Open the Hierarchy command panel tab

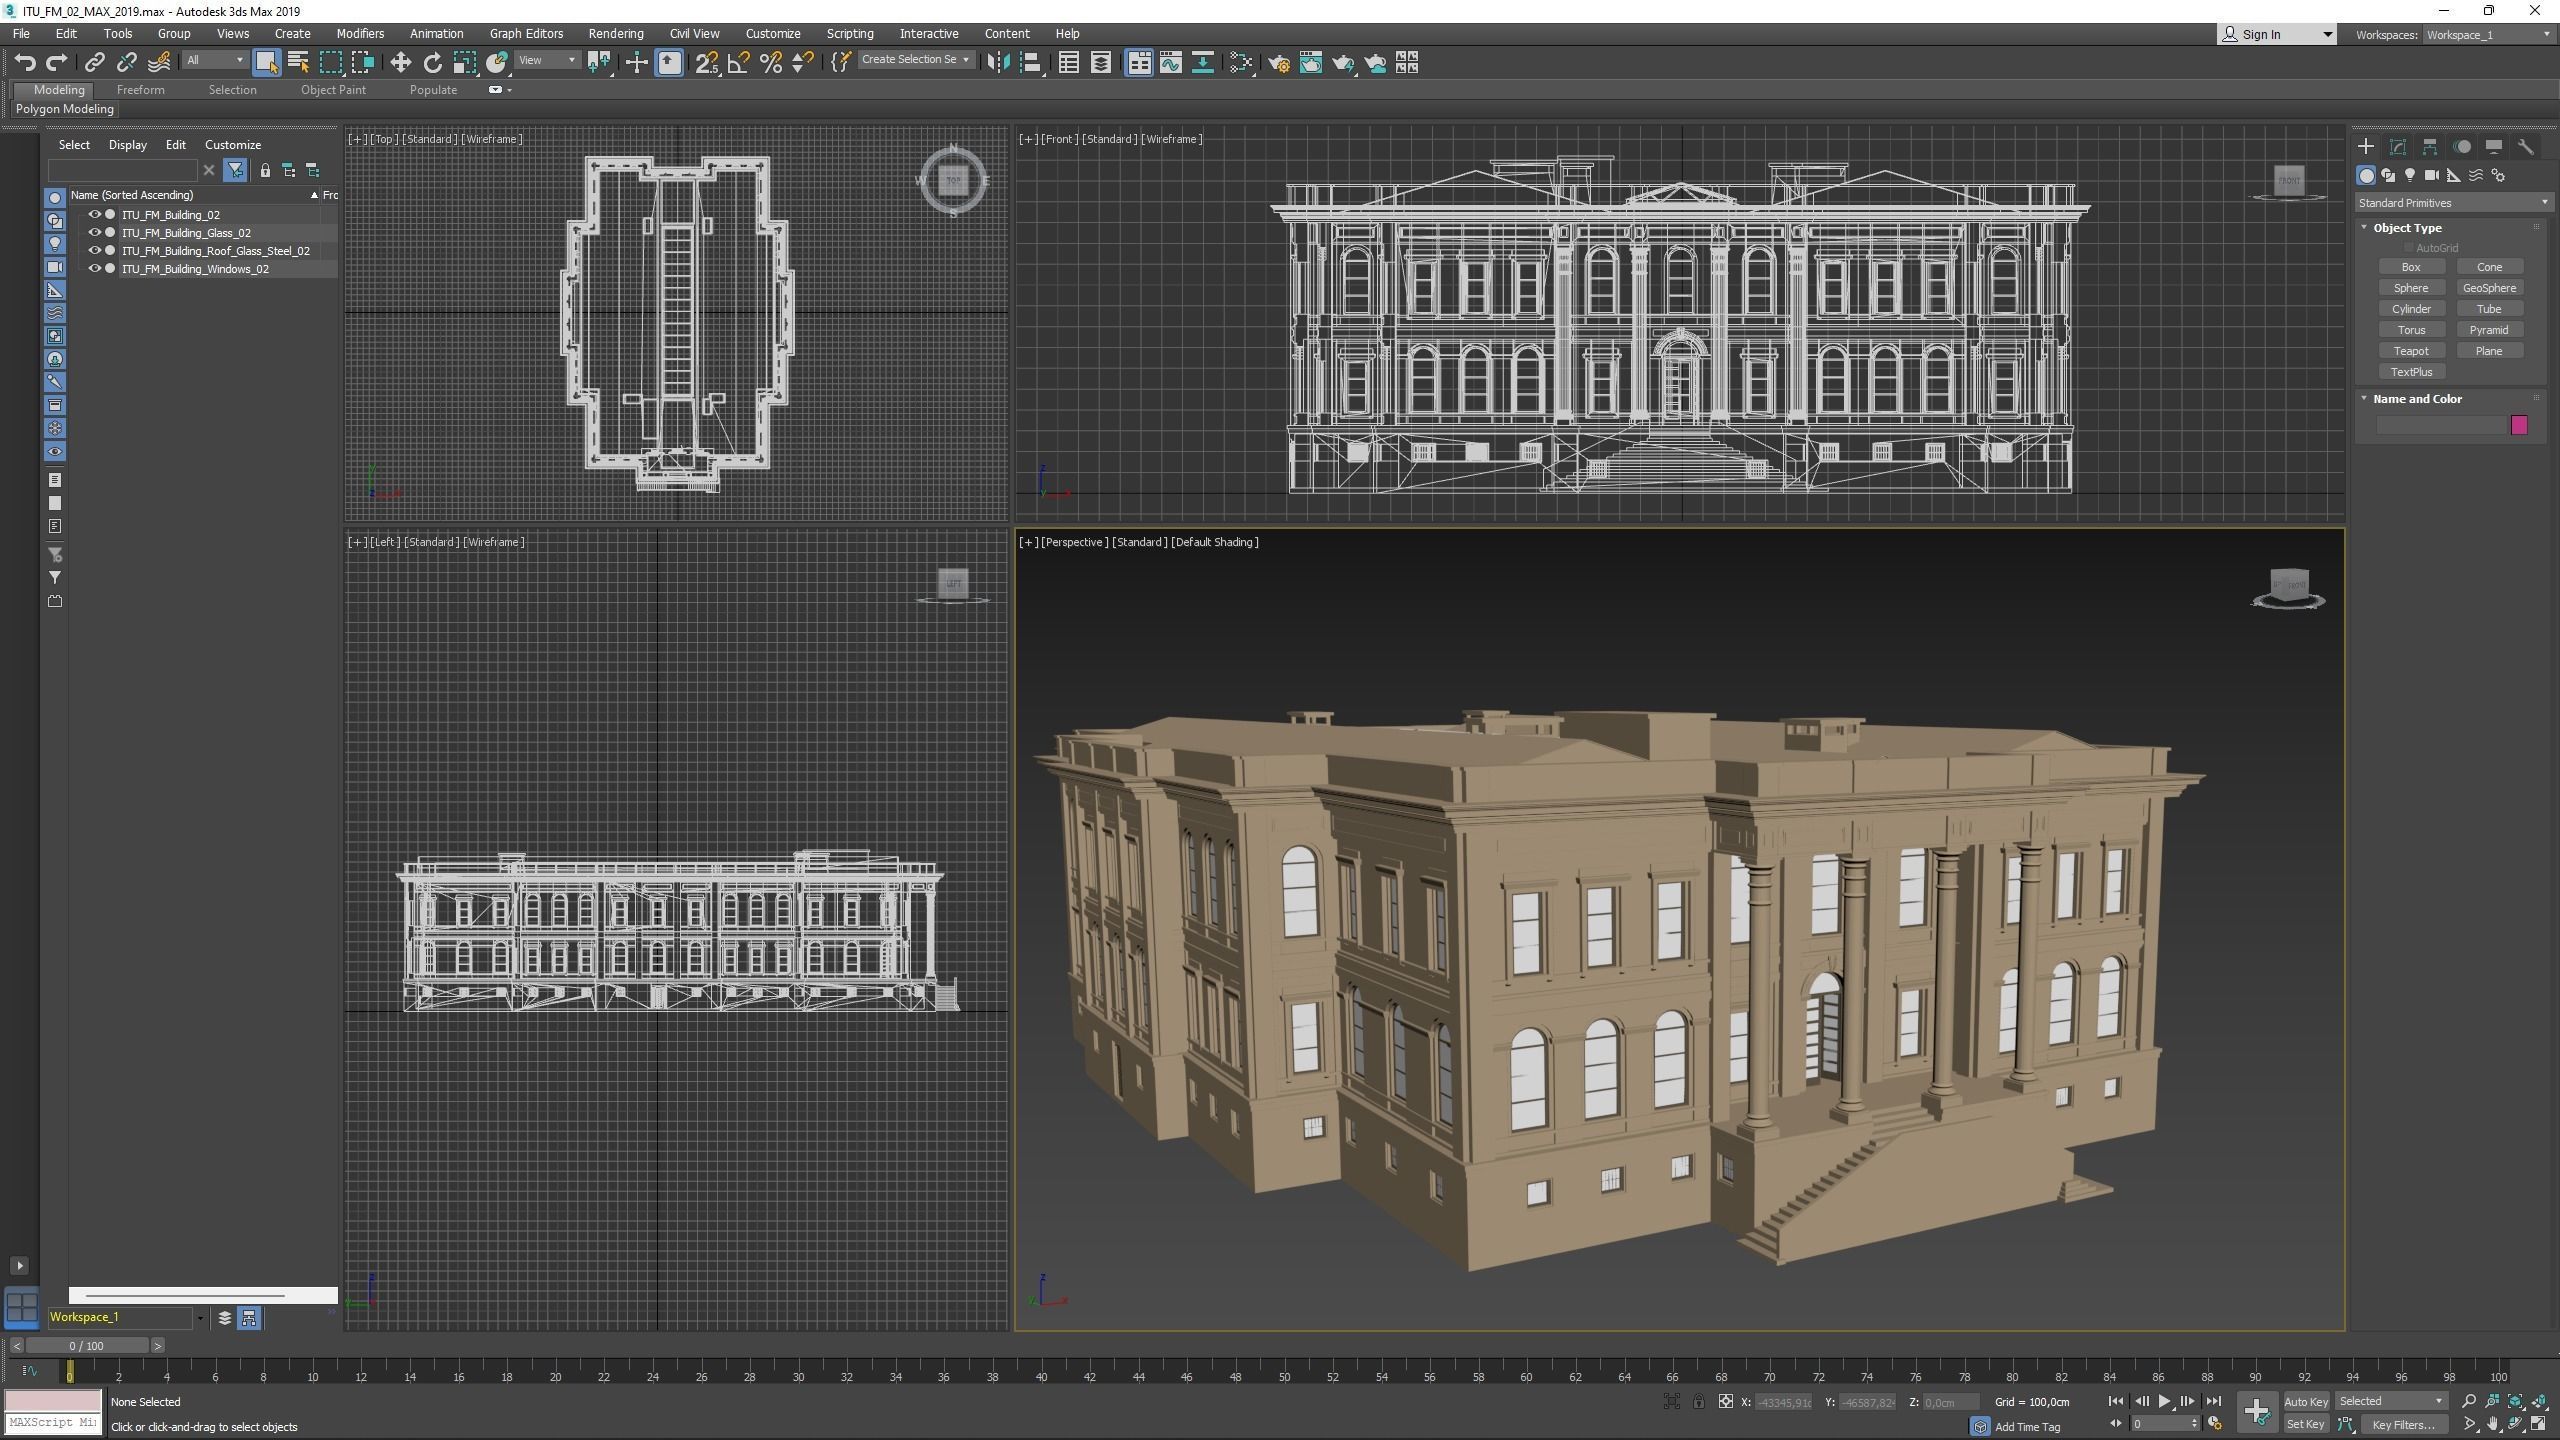coord(2429,147)
